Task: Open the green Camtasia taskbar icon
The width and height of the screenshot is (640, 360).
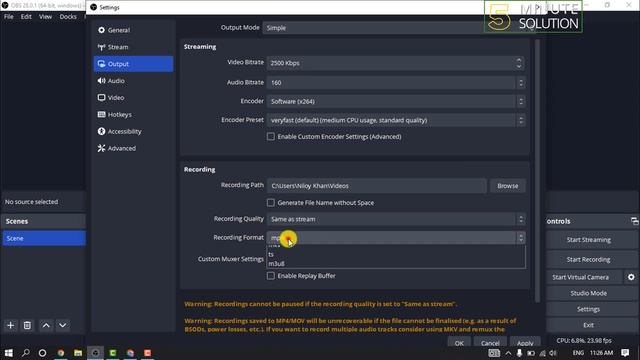Action: (113, 353)
